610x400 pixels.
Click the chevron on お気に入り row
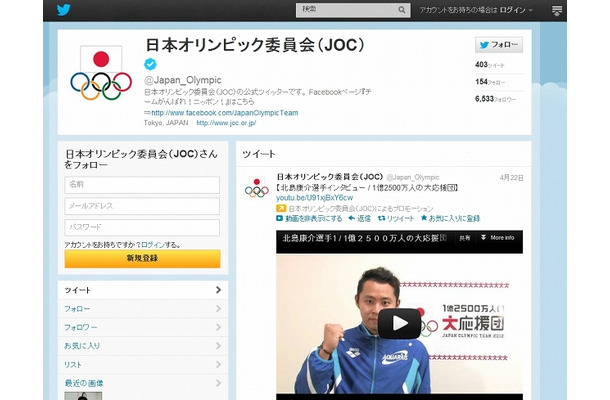(x=218, y=346)
